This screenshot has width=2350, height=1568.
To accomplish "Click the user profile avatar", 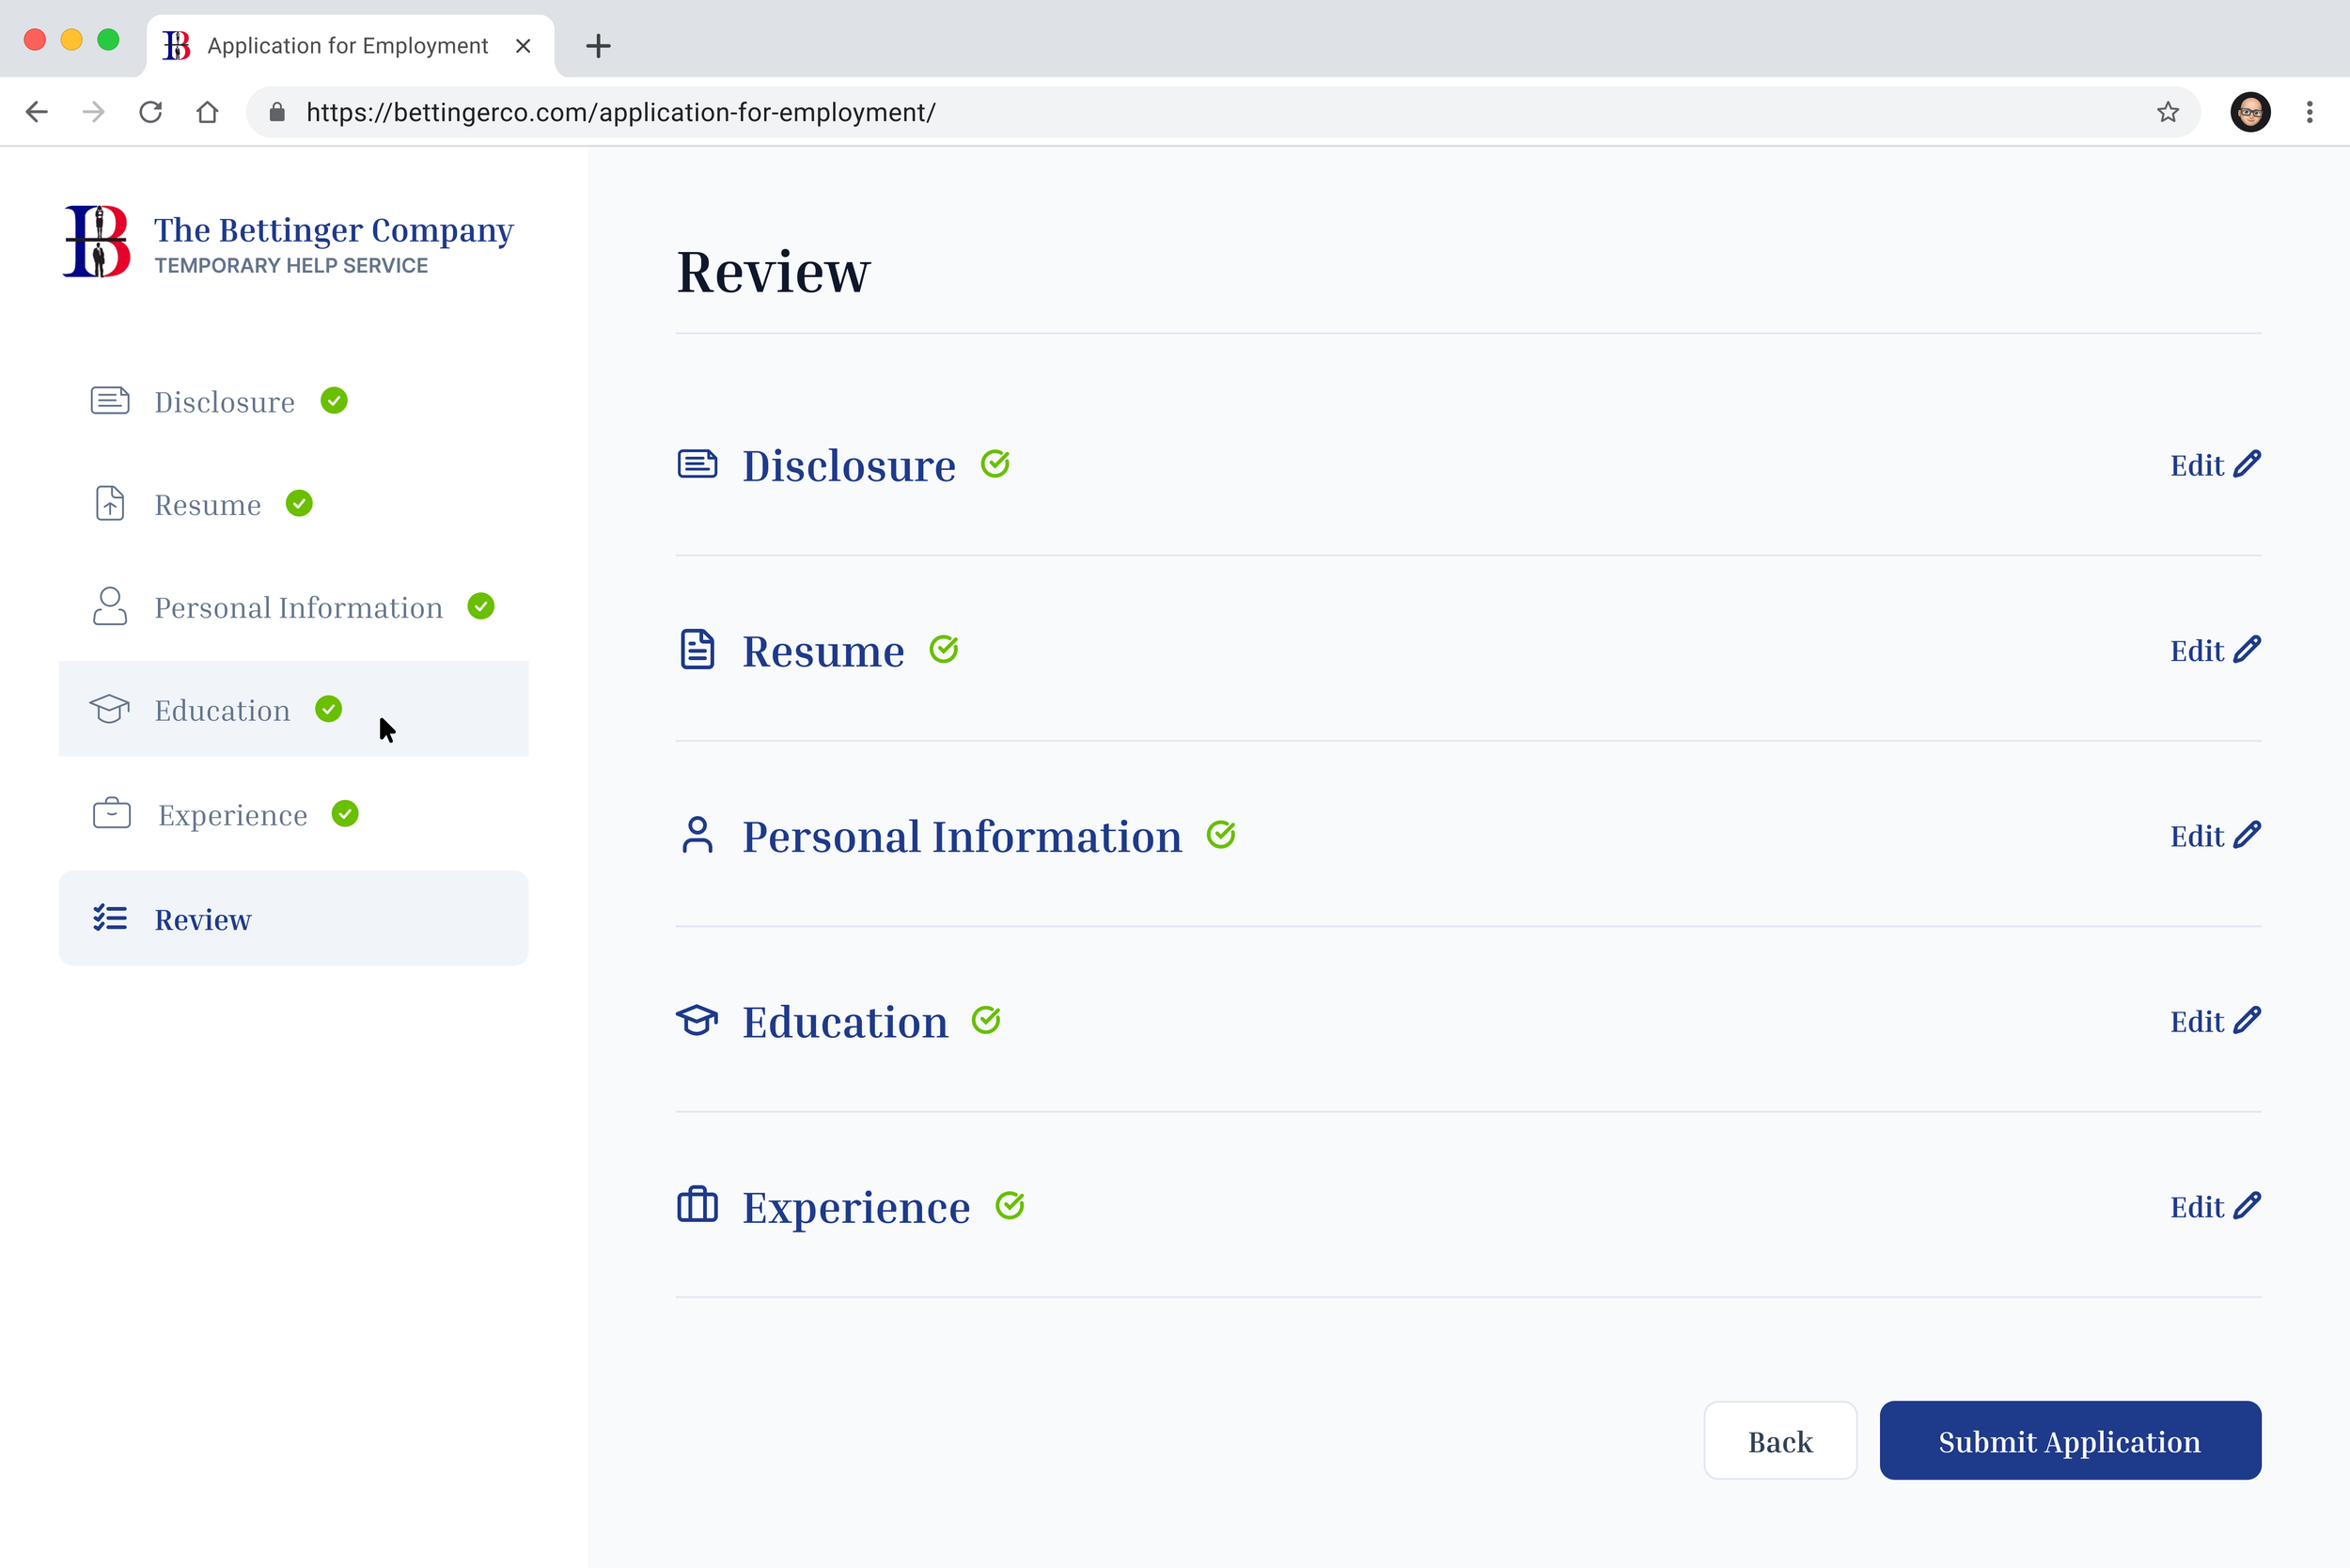I will (2250, 112).
